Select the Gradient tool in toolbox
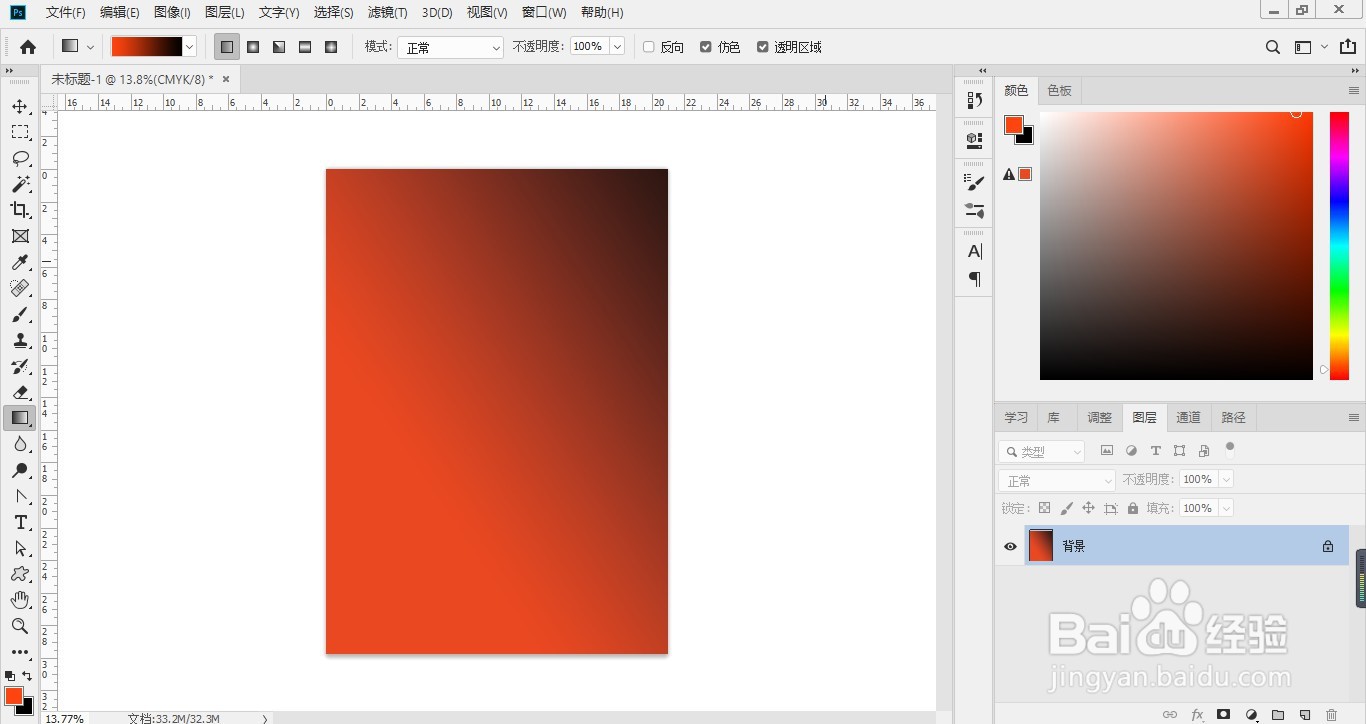The width and height of the screenshot is (1366, 724). tap(20, 418)
